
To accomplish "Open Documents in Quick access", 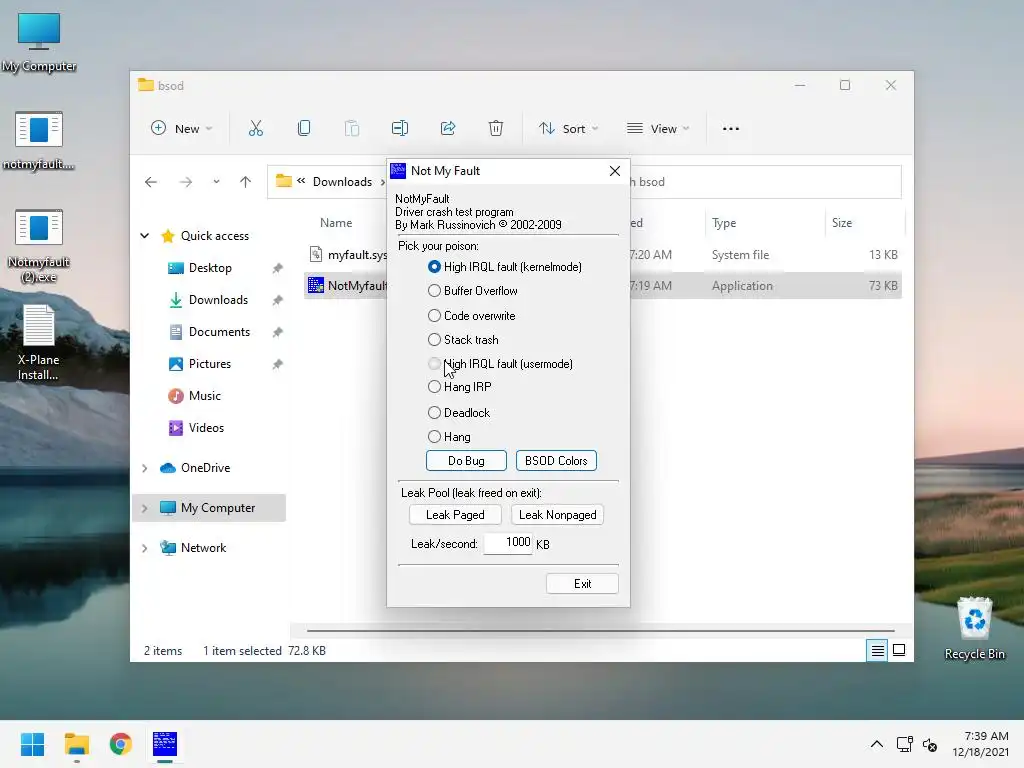I will click(x=219, y=332).
